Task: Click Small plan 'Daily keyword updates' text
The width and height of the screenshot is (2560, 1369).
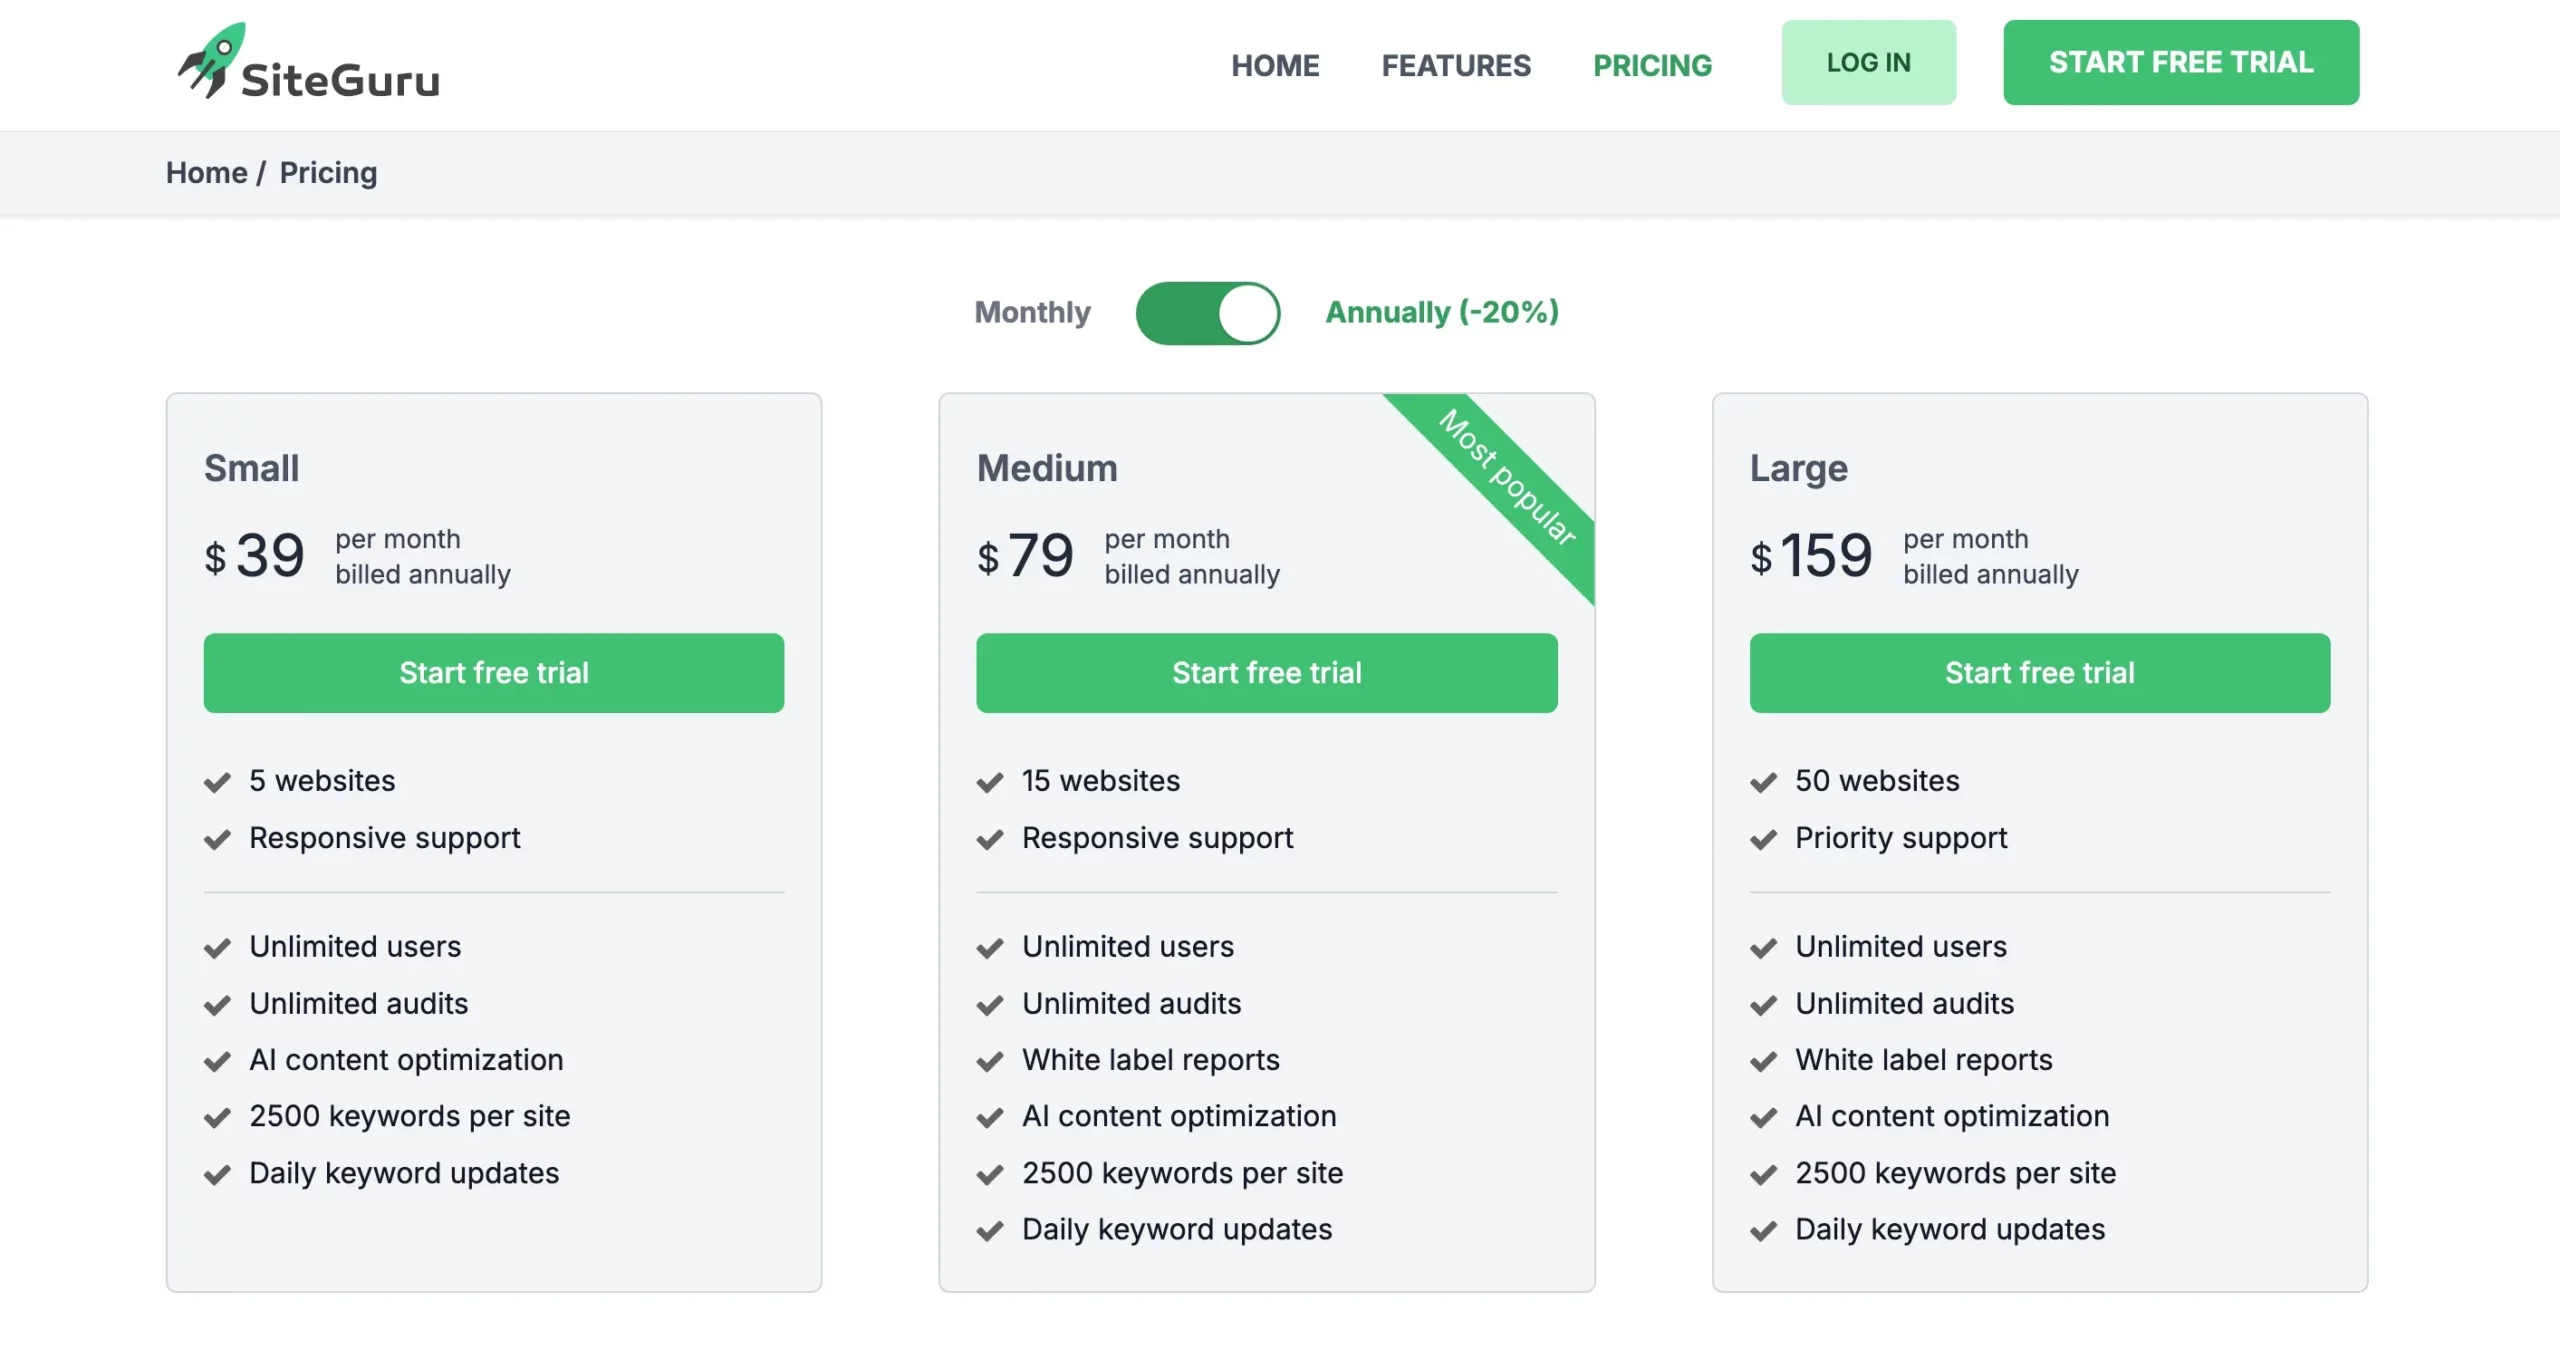Action: tap(404, 1173)
